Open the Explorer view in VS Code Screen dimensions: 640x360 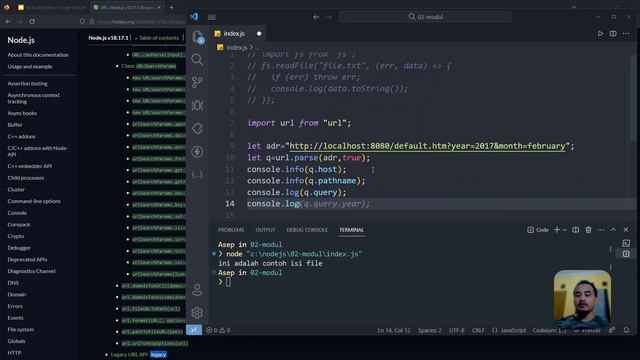pos(198,38)
